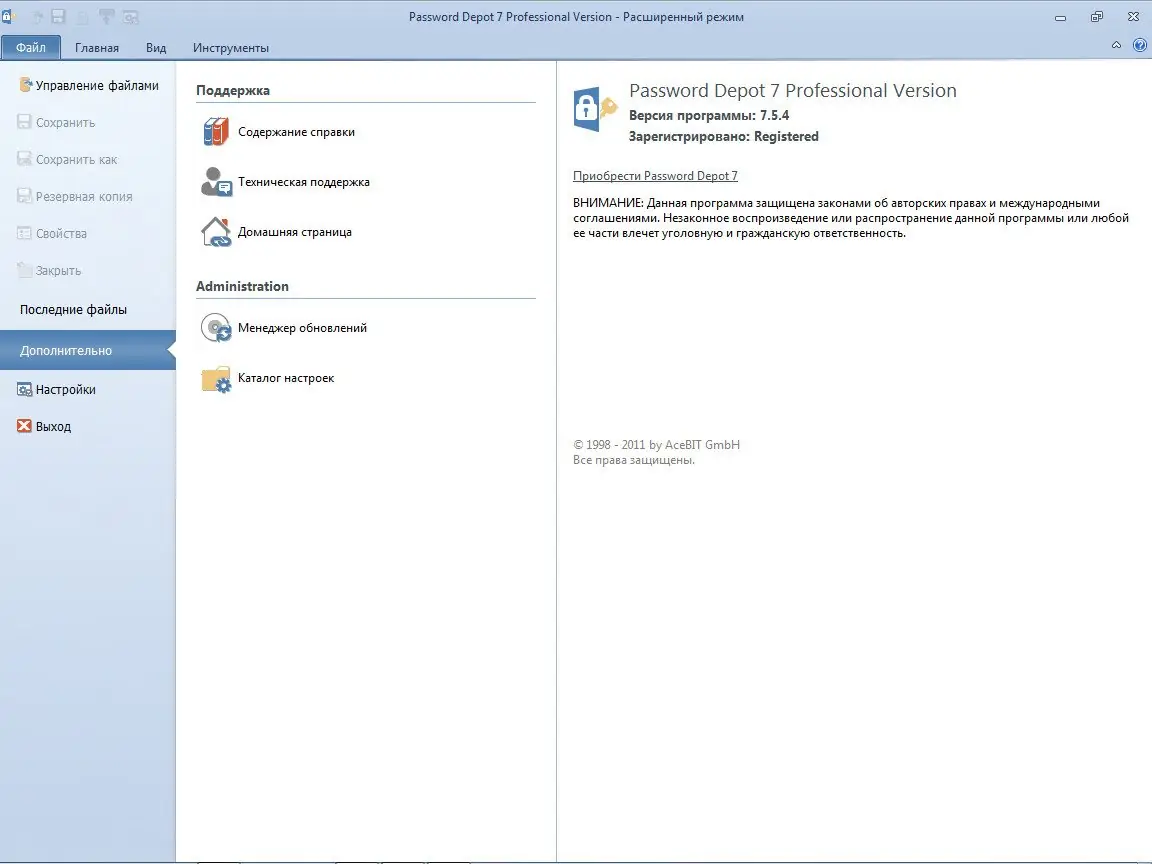Click the © 1998 - 2011 by AceBIT GmbH line
Image resolution: width=1152 pixels, height=864 pixels.
tap(656, 444)
